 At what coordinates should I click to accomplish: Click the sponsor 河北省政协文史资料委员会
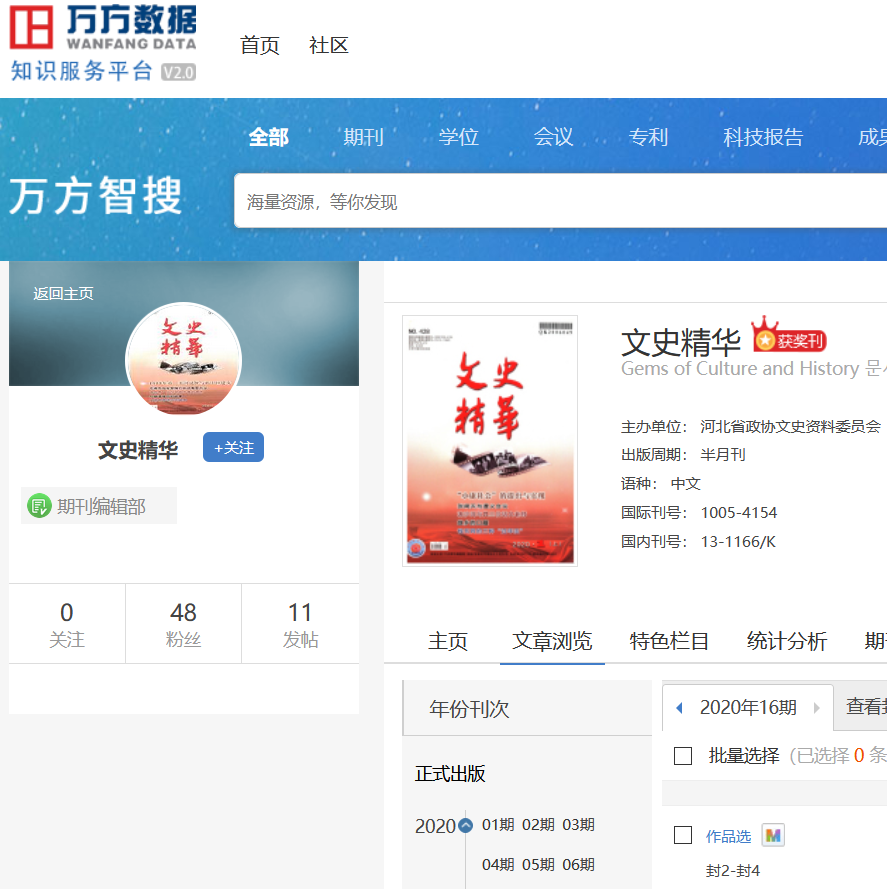pos(791,426)
